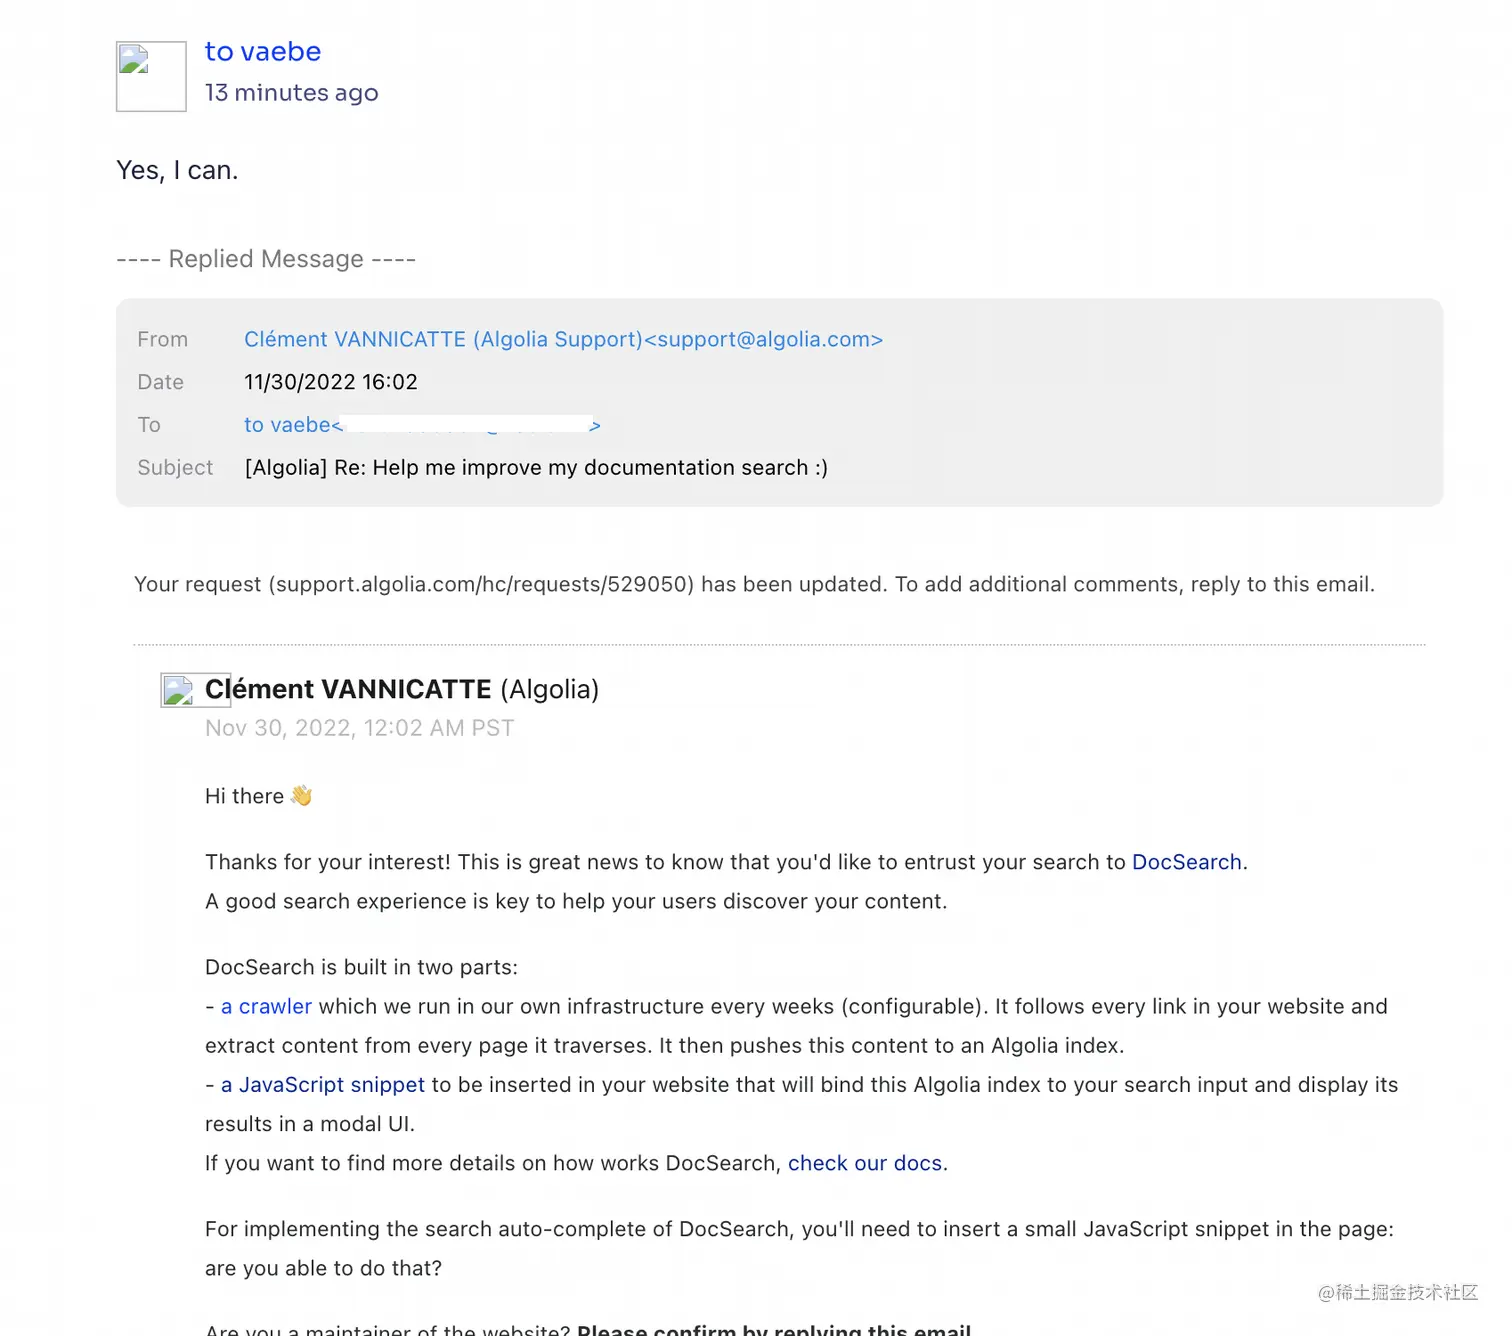This screenshot has height=1336, width=1512.
Task: Click the watermark at bottom right corner
Action: pos(1398,1292)
